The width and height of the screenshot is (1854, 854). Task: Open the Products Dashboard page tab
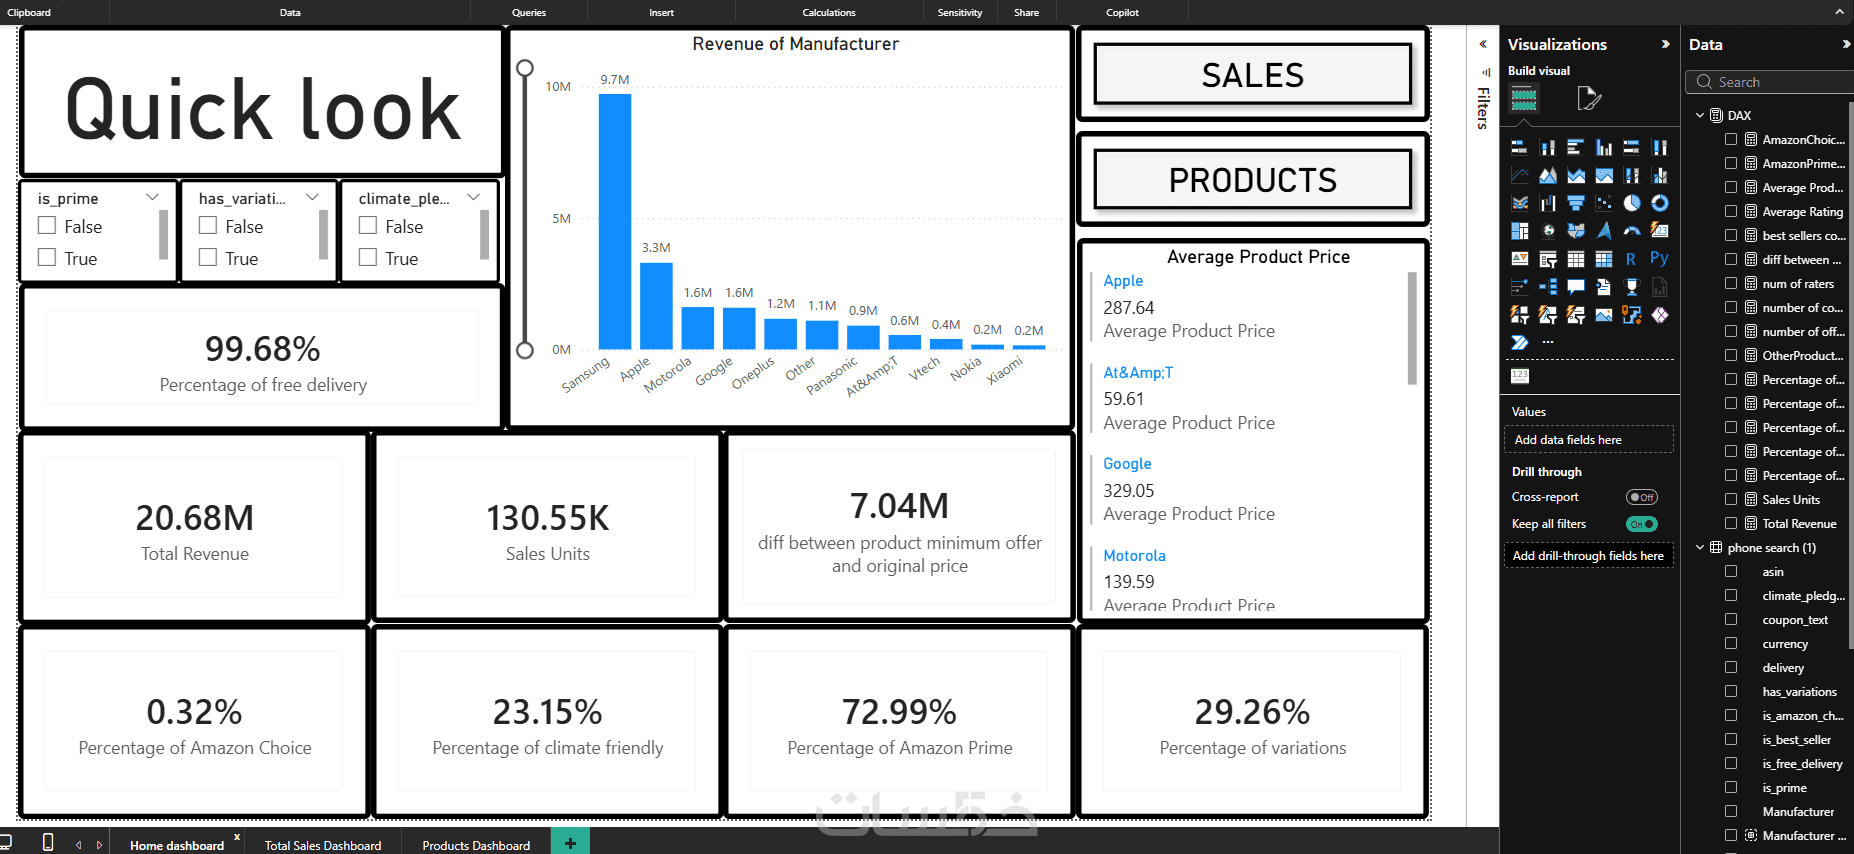point(476,845)
